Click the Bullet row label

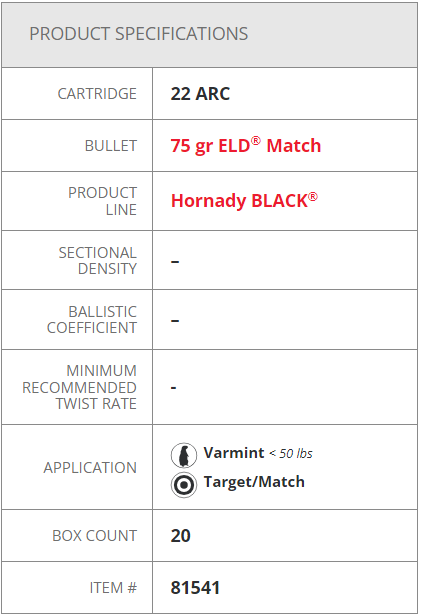tap(111, 146)
